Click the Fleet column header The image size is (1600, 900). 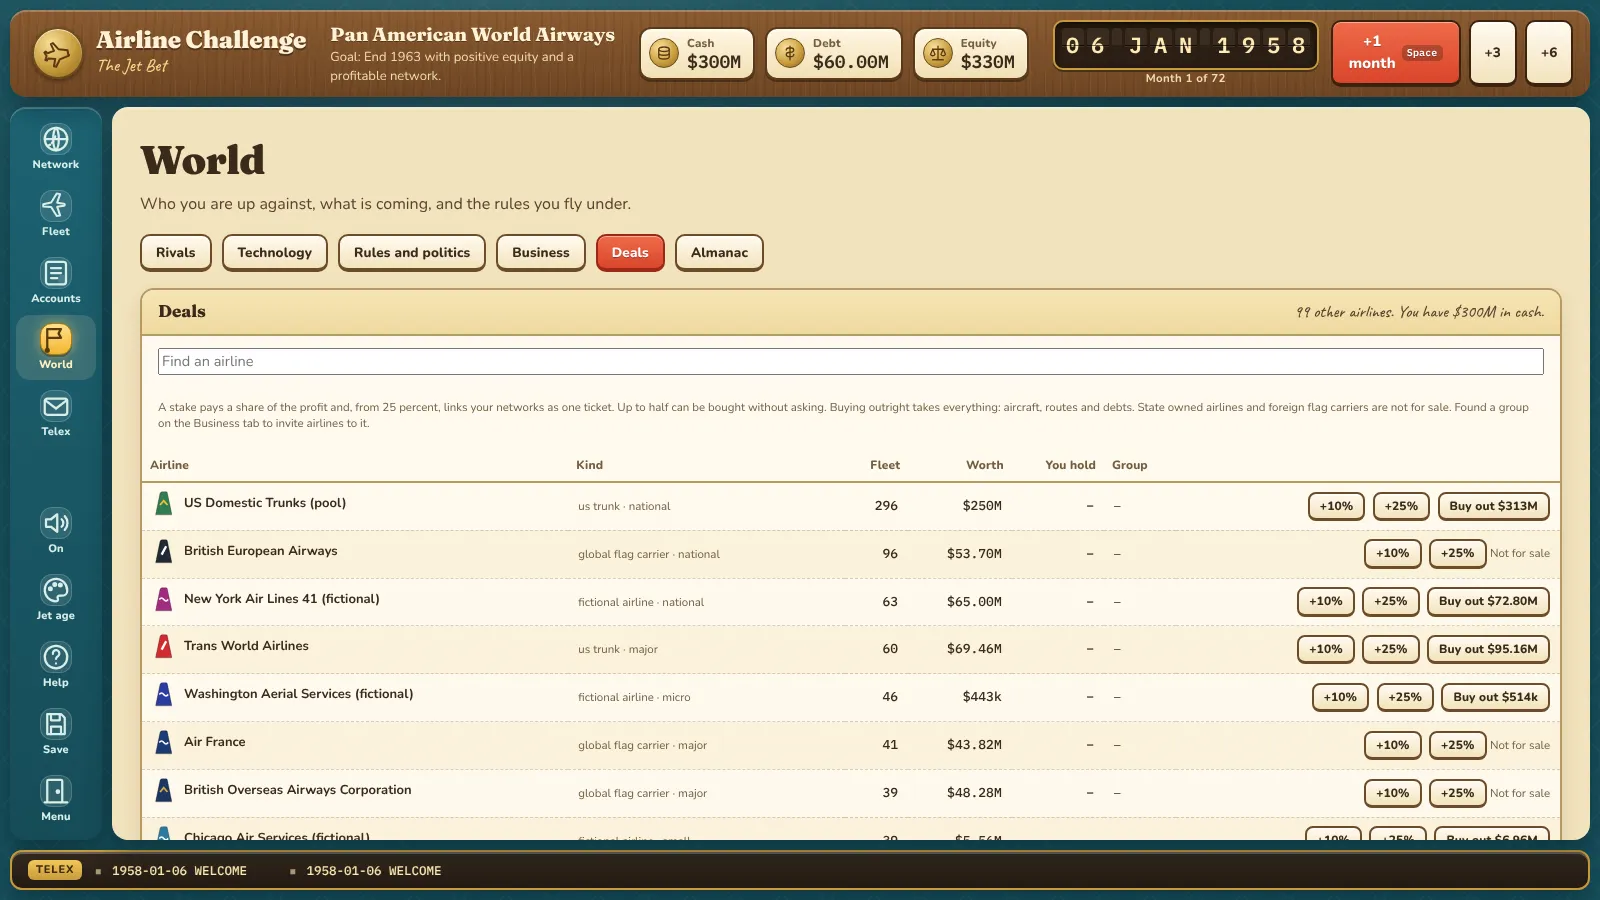click(x=885, y=465)
